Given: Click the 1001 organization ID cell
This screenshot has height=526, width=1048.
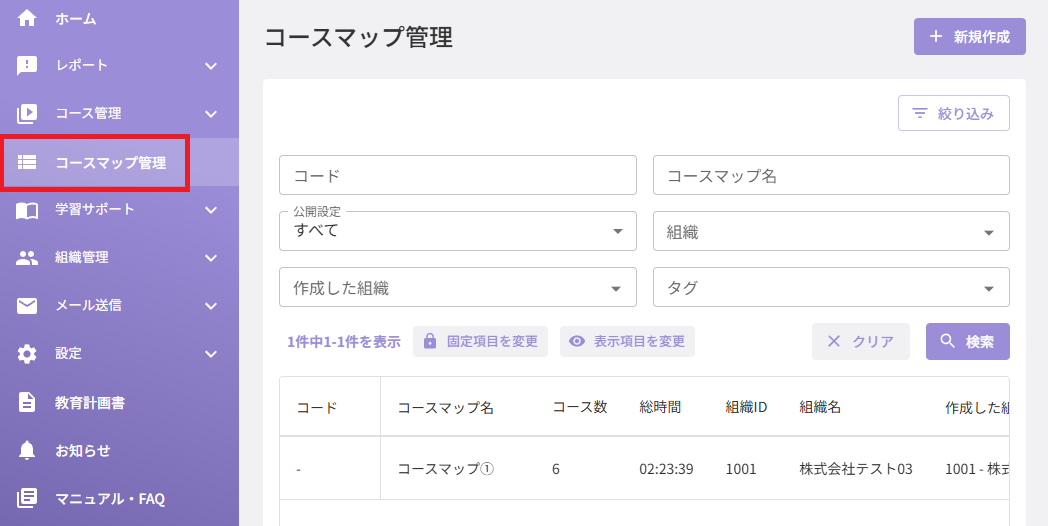Looking at the screenshot, I should pyautogui.click(x=741, y=469).
